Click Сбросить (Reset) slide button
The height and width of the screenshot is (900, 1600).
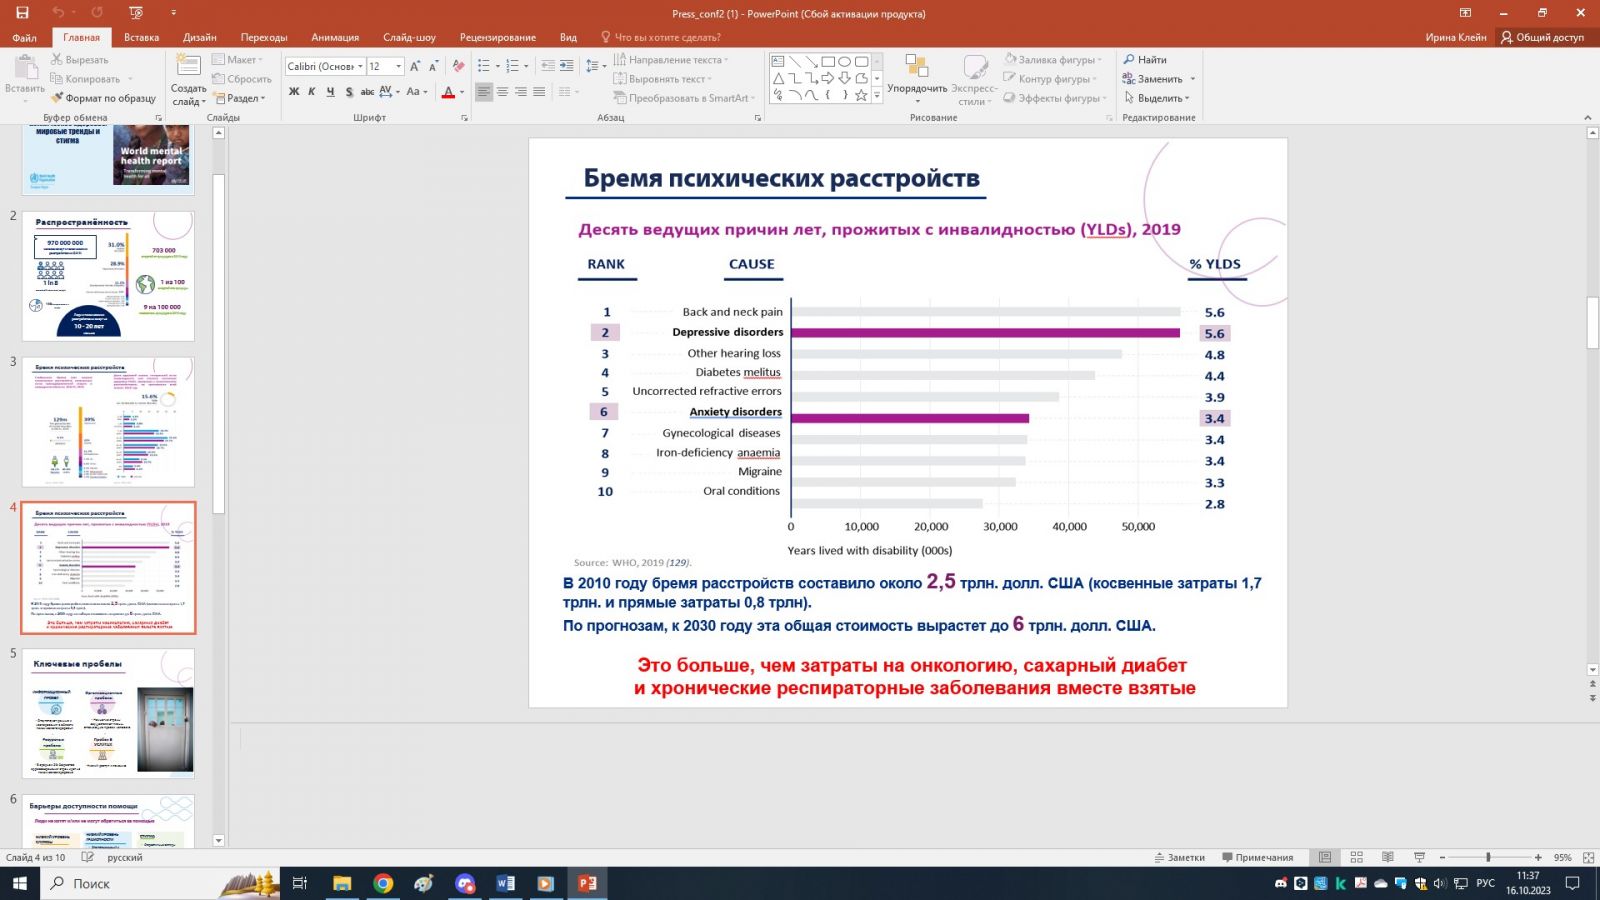[x=241, y=79]
